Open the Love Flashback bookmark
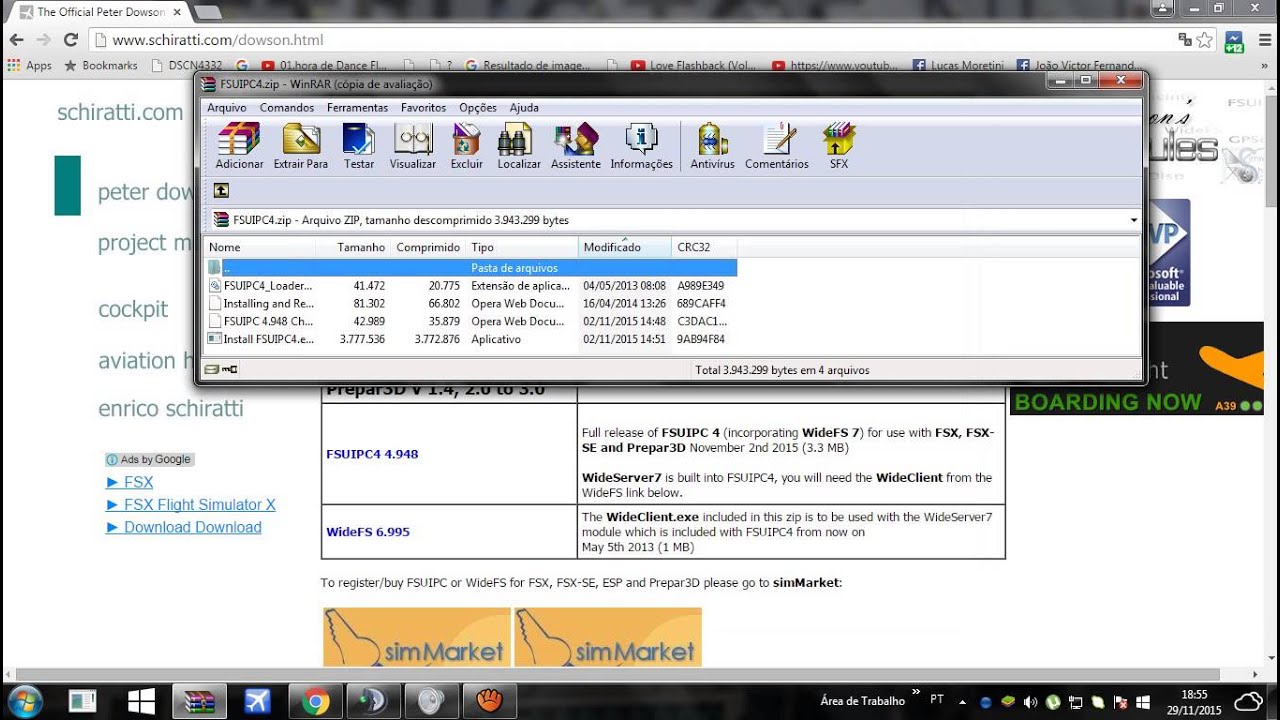 point(693,65)
